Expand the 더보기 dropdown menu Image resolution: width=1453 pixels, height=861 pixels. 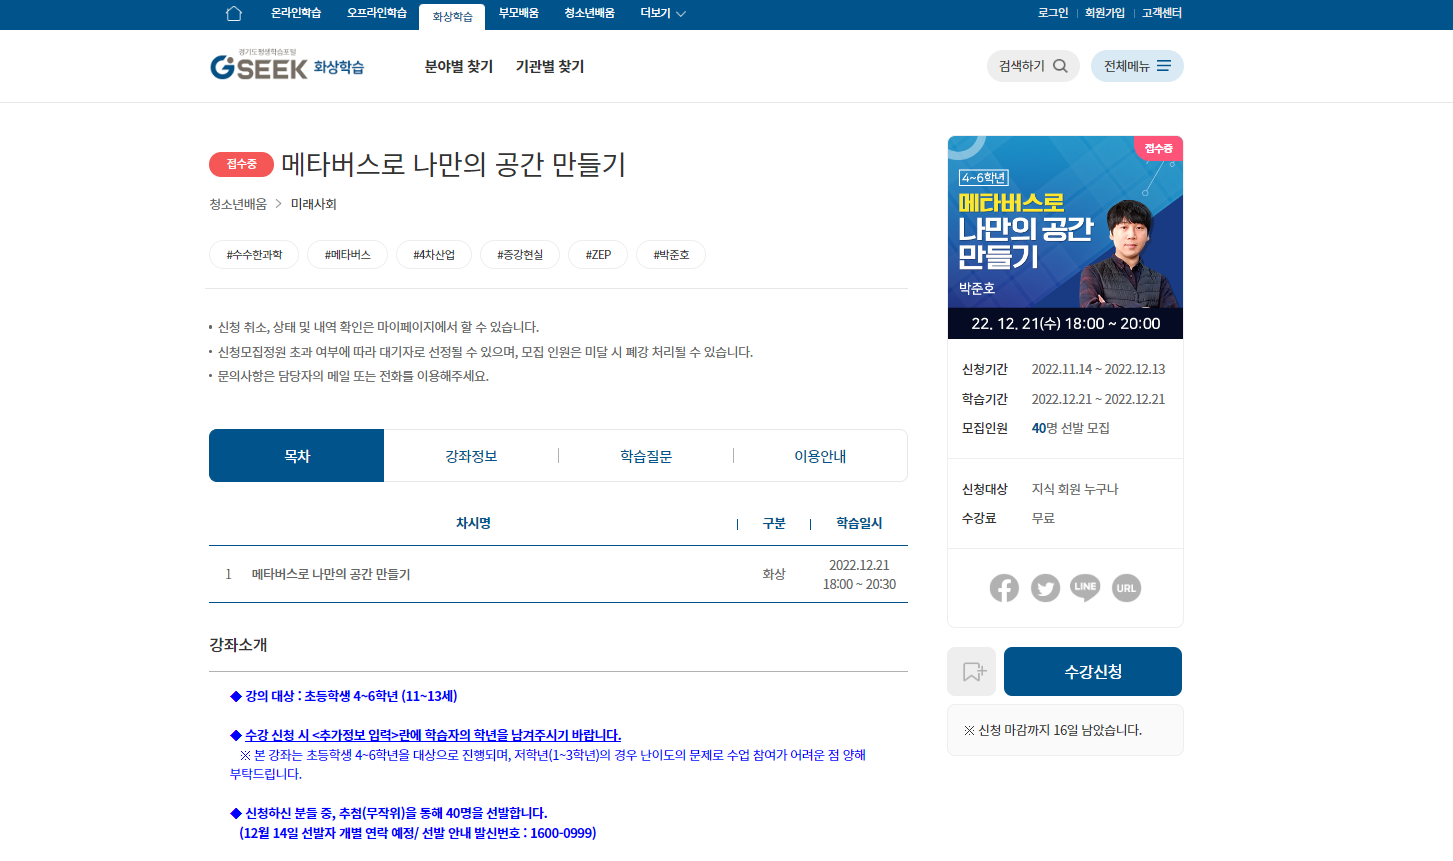(663, 13)
